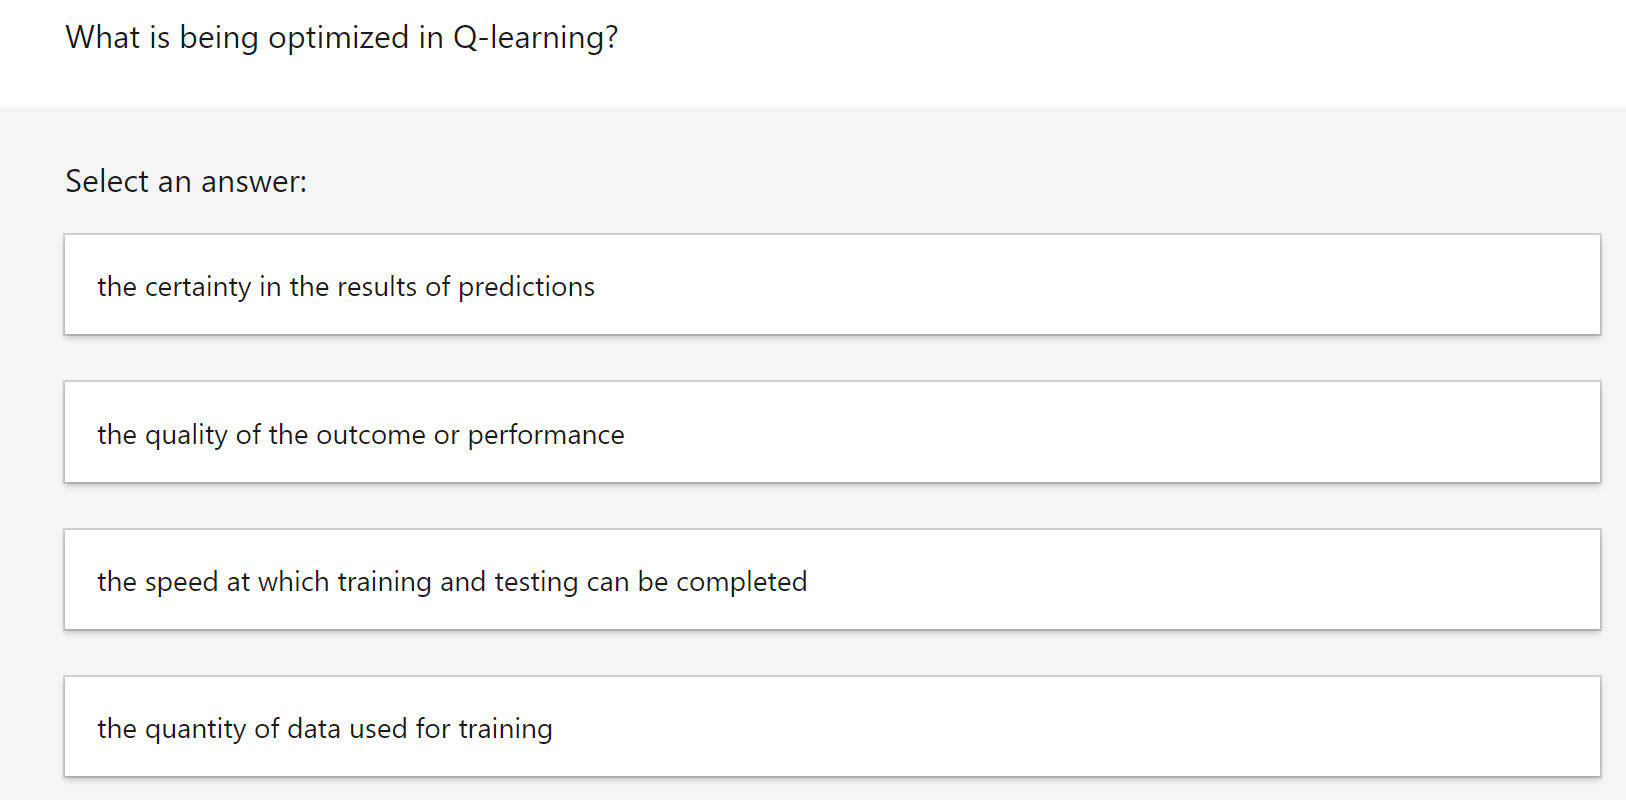The image size is (1626, 800).
Task: Select the quantity answer card
Action: click(x=832, y=727)
